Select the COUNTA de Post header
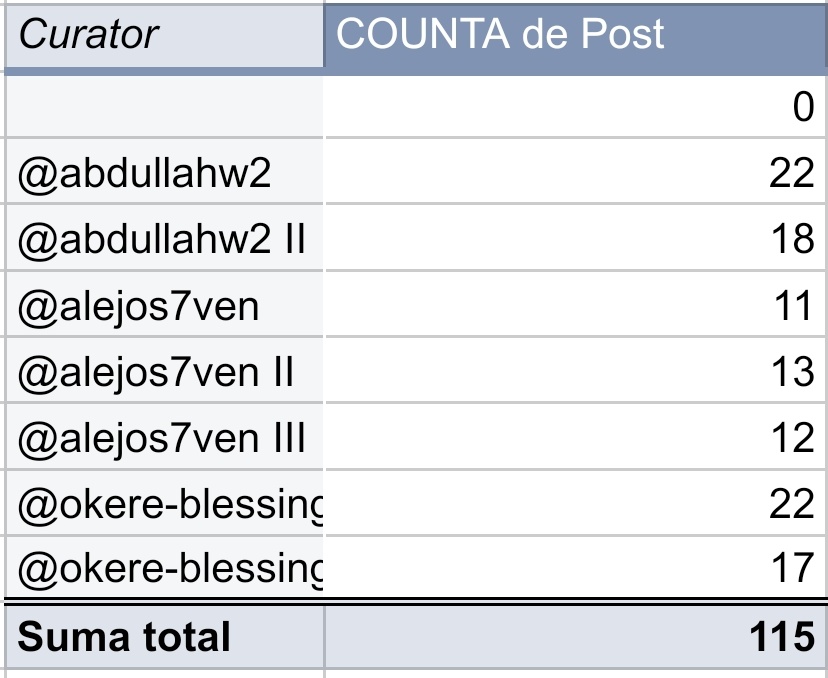The width and height of the screenshot is (828, 678). (576, 36)
